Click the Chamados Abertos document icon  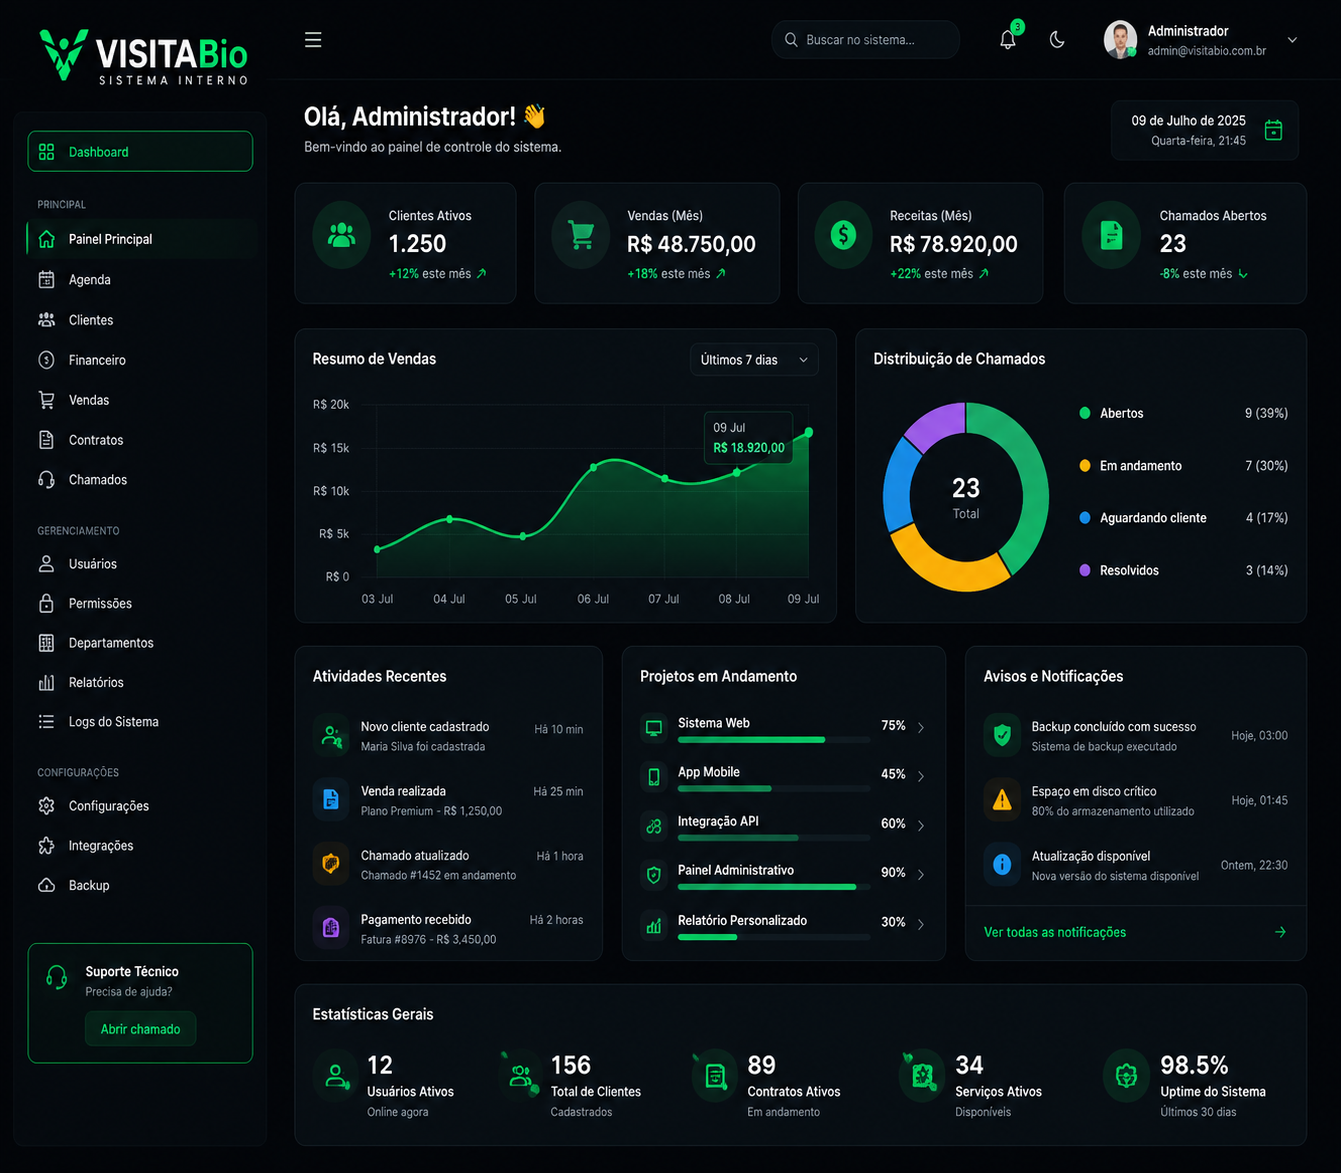pyautogui.click(x=1111, y=236)
